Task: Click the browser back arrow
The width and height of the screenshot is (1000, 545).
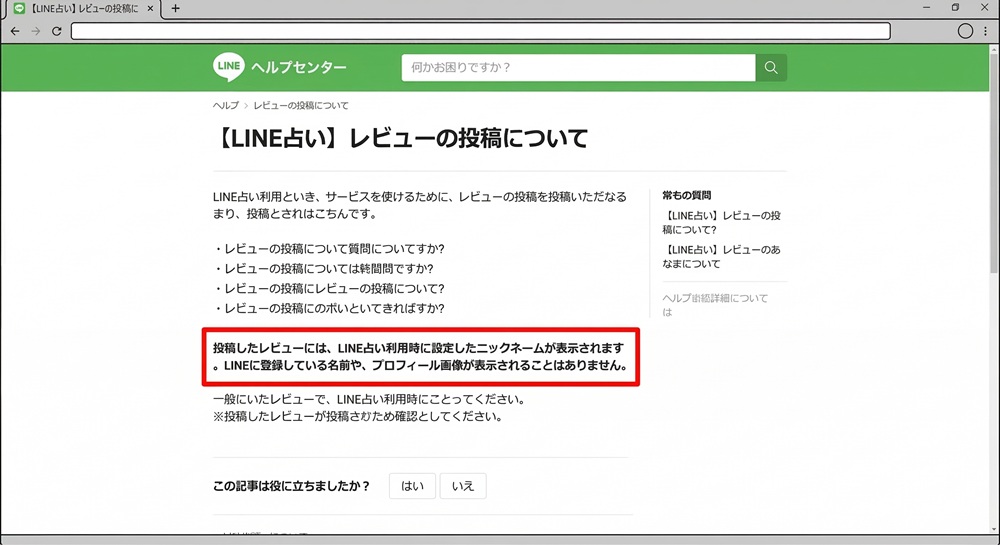Action: pos(15,31)
